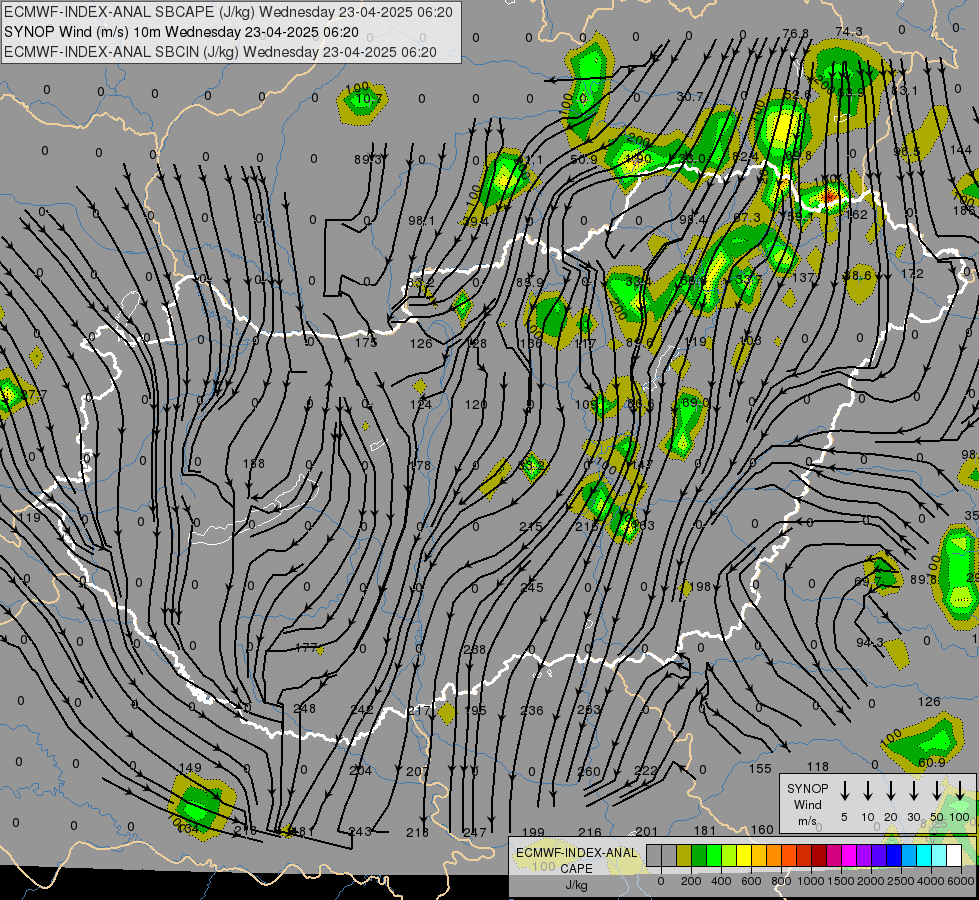This screenshot has height=900, width=979.
Task: Click the 800 tick on CAPE scale
Action: point(781,881)
